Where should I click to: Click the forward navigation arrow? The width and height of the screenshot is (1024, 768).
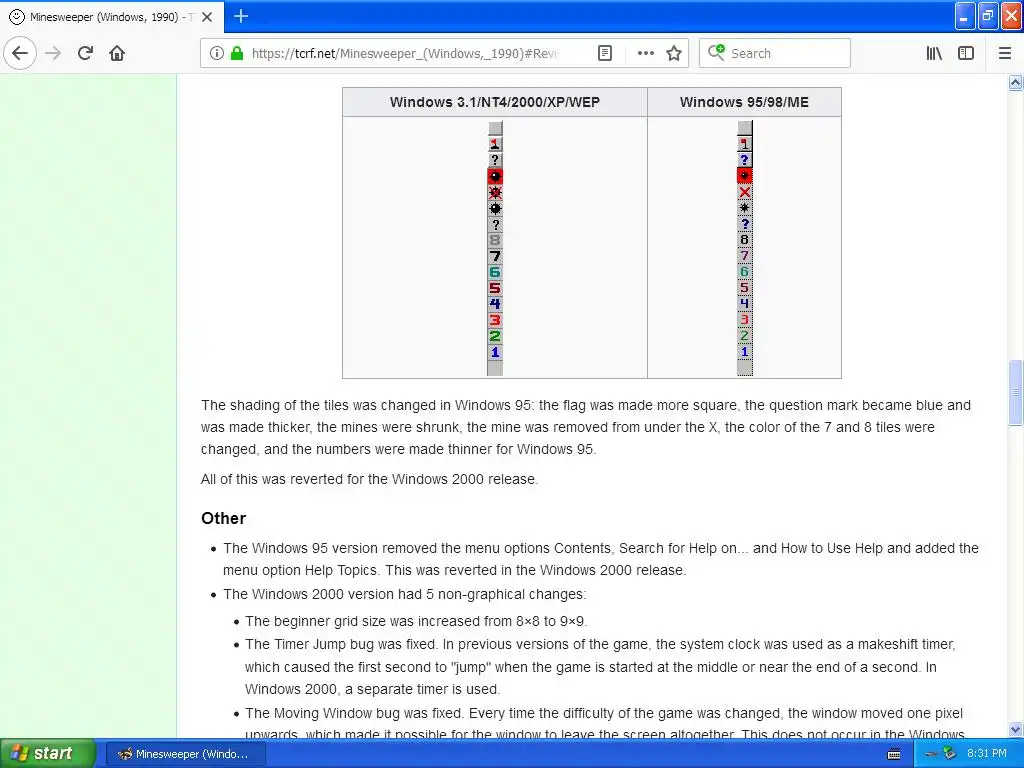[x=53, y=53]
